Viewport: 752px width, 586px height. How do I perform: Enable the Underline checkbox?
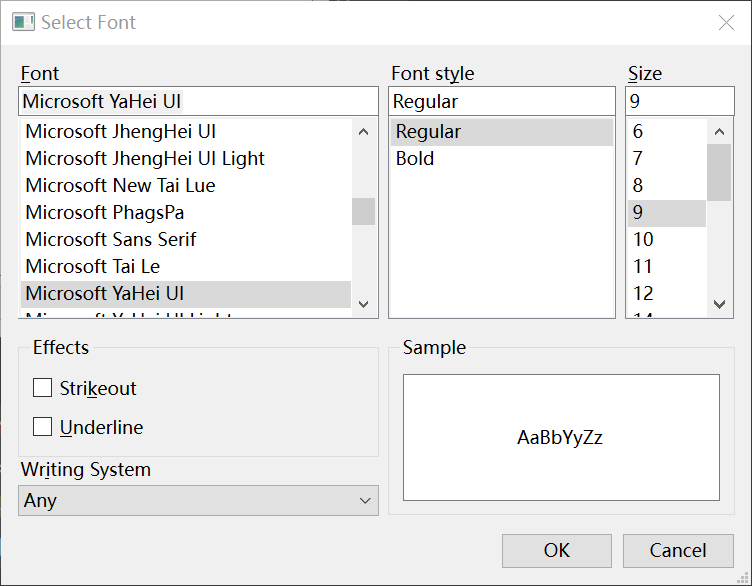point(43,427)
